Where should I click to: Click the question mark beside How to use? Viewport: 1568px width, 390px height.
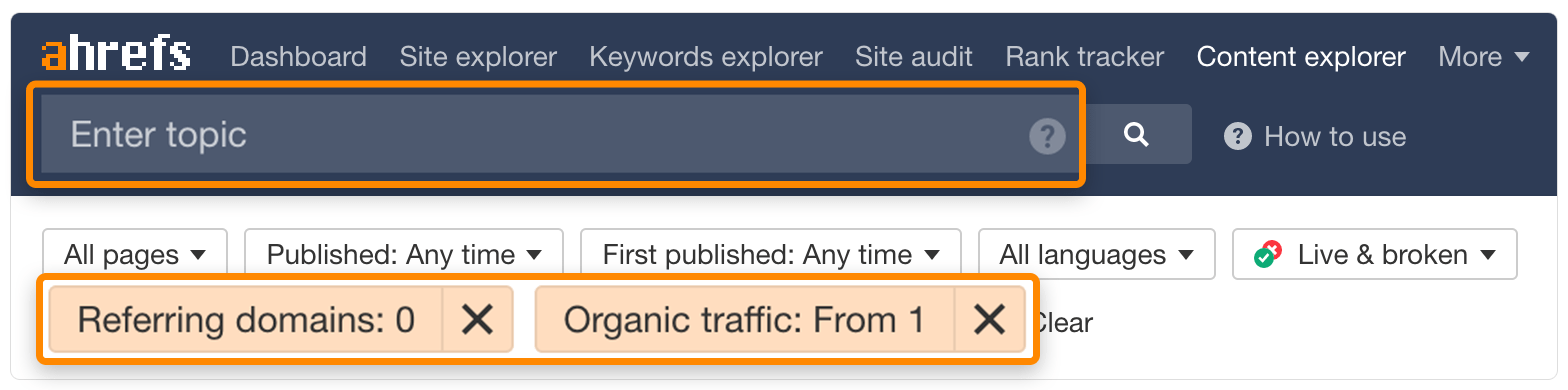1238,136
